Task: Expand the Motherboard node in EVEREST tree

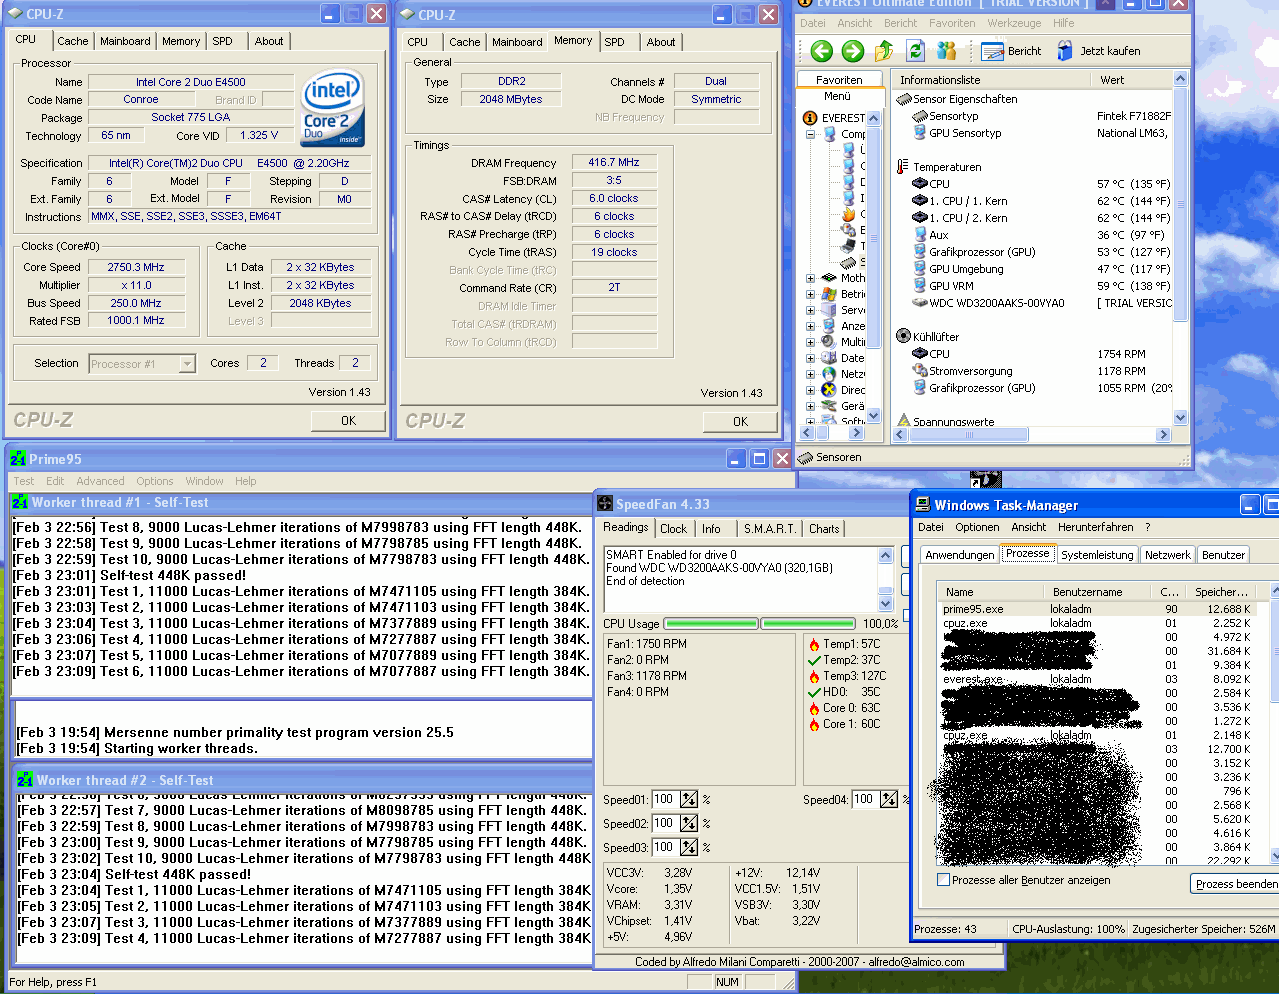Action: tap(811, 278)
